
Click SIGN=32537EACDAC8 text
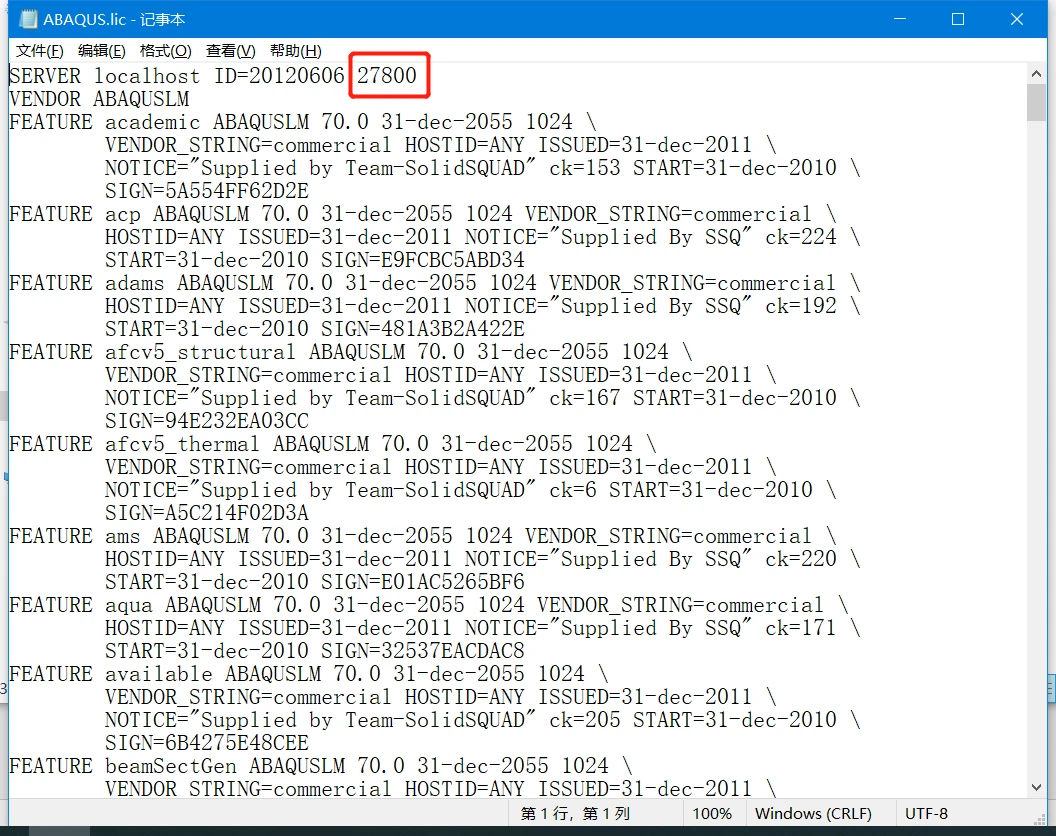422,651
